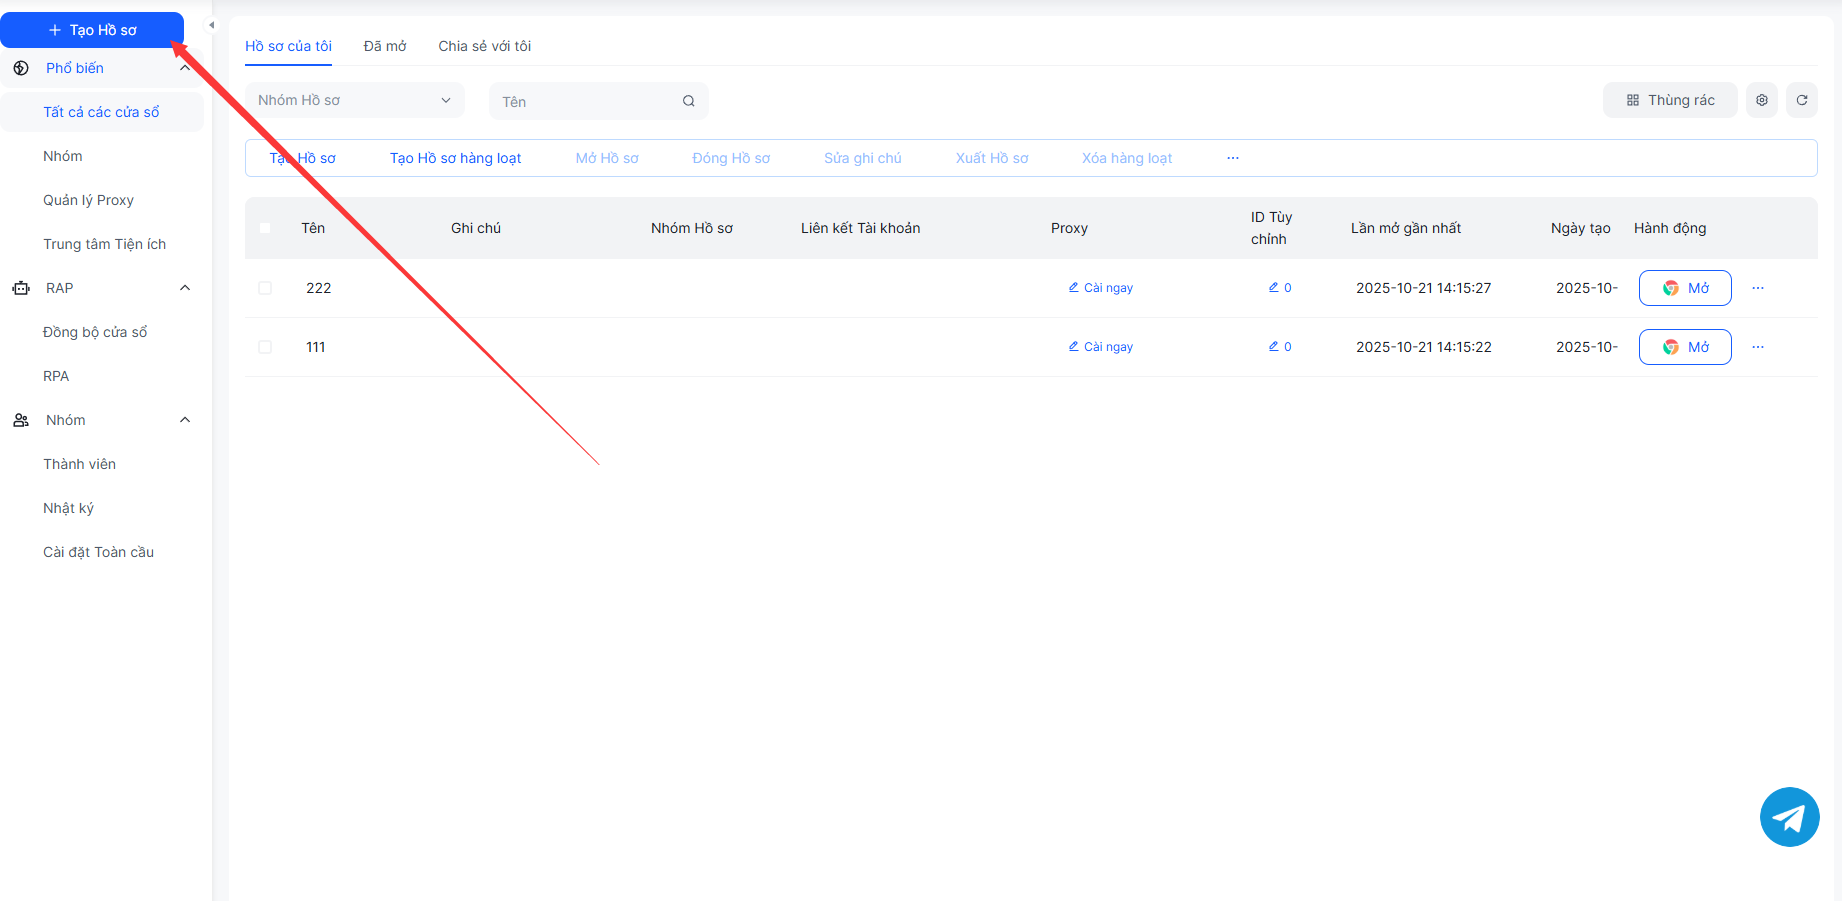Screen dimensions: 1842x901
Task: Collapse the RAP sidebar section
Action: point(184,288)
